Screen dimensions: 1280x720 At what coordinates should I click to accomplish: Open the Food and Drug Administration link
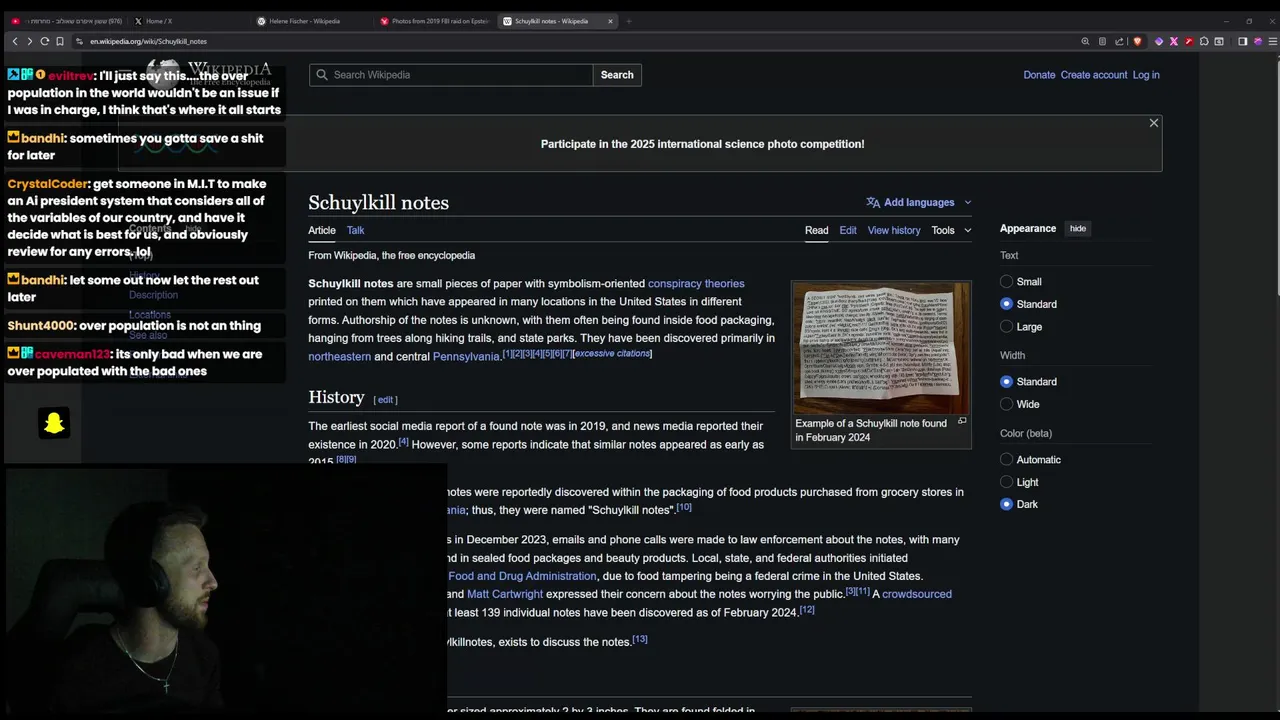coord(522,576)
